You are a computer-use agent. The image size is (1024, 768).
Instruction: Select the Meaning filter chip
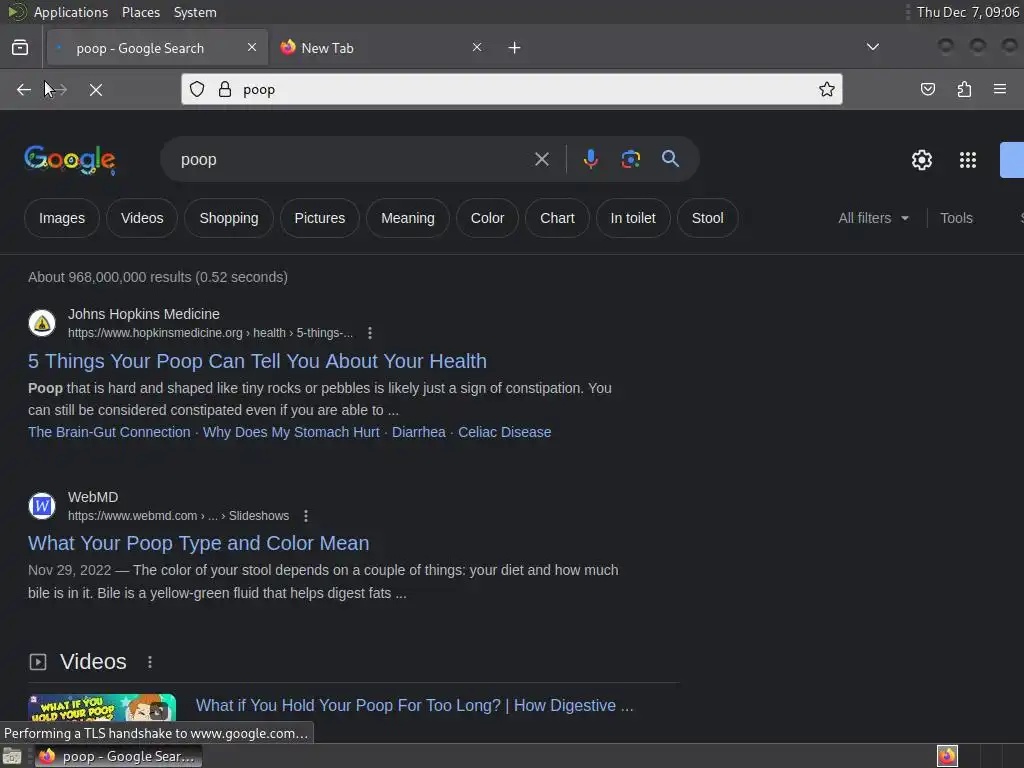(408, 218)
